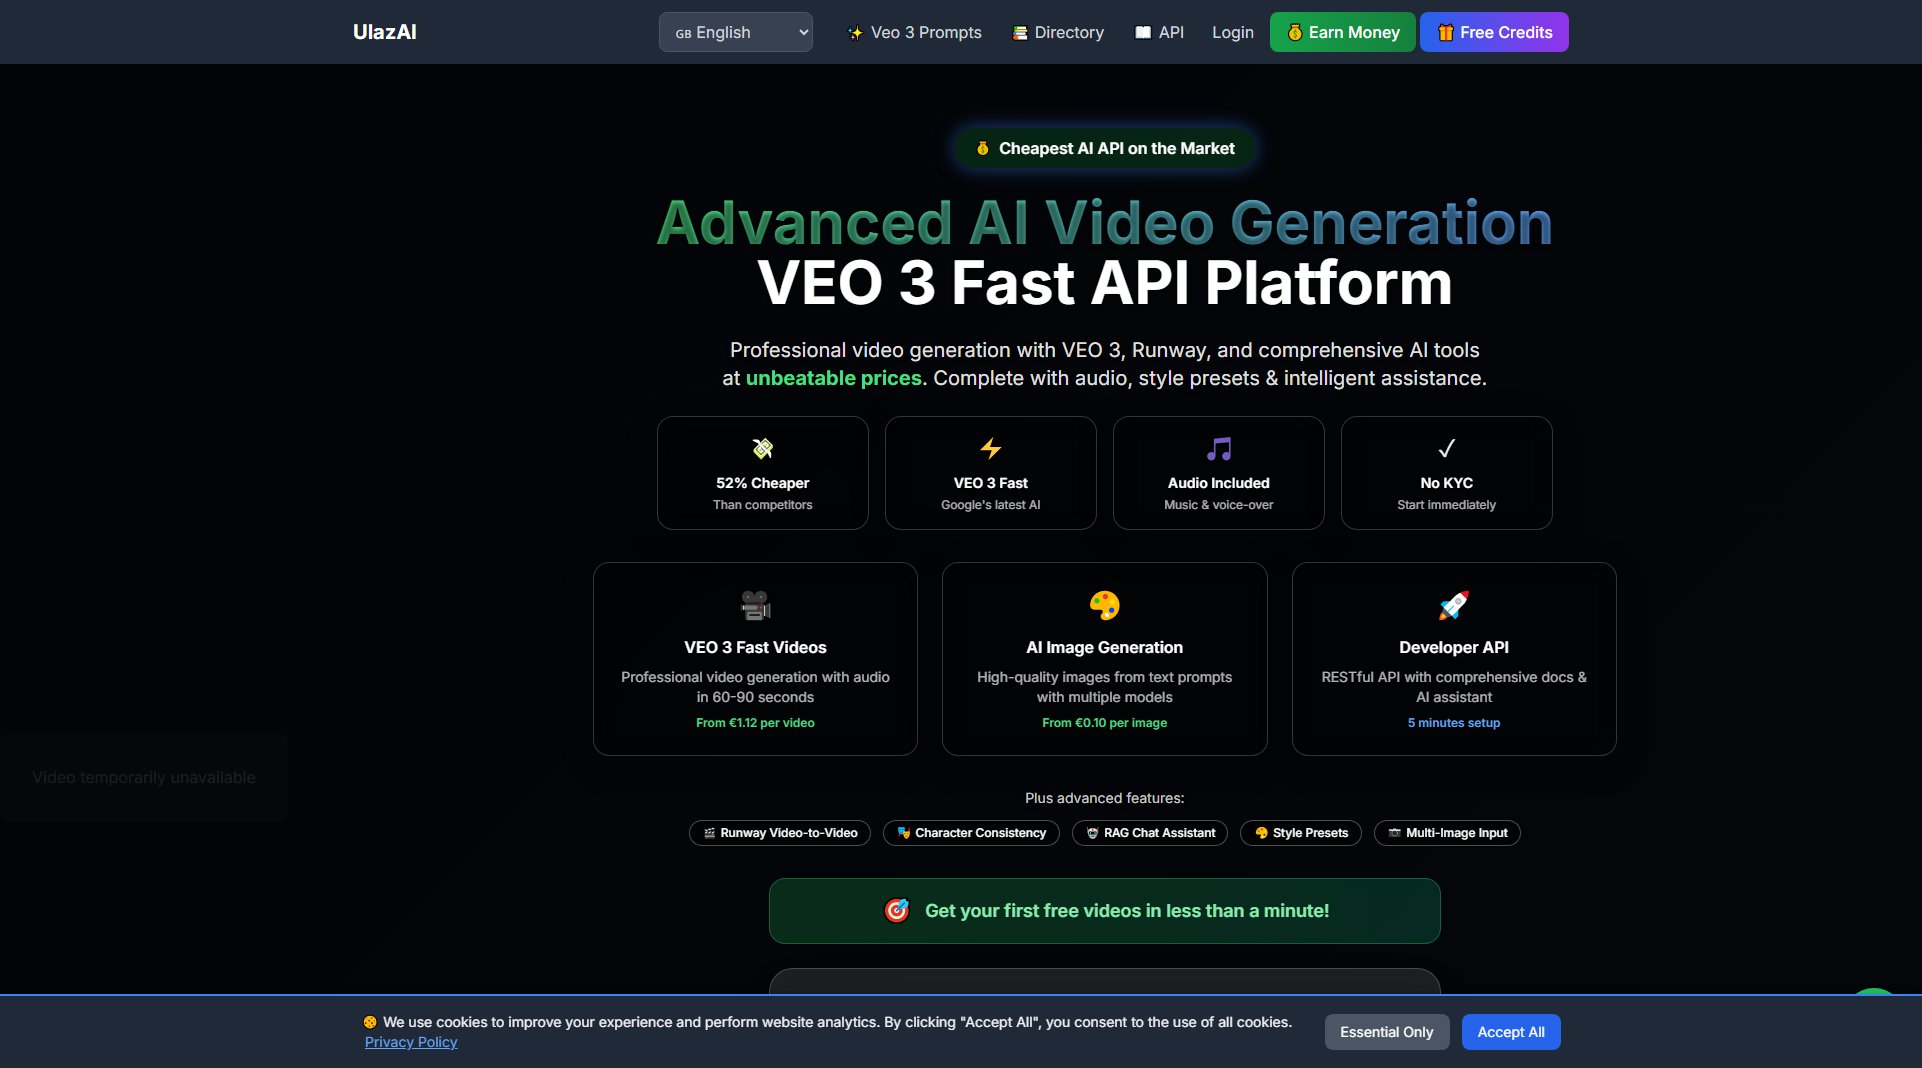Click the clapperboard icon in Runway chip
1922x1068 pixels.
(x=710, y=833)
